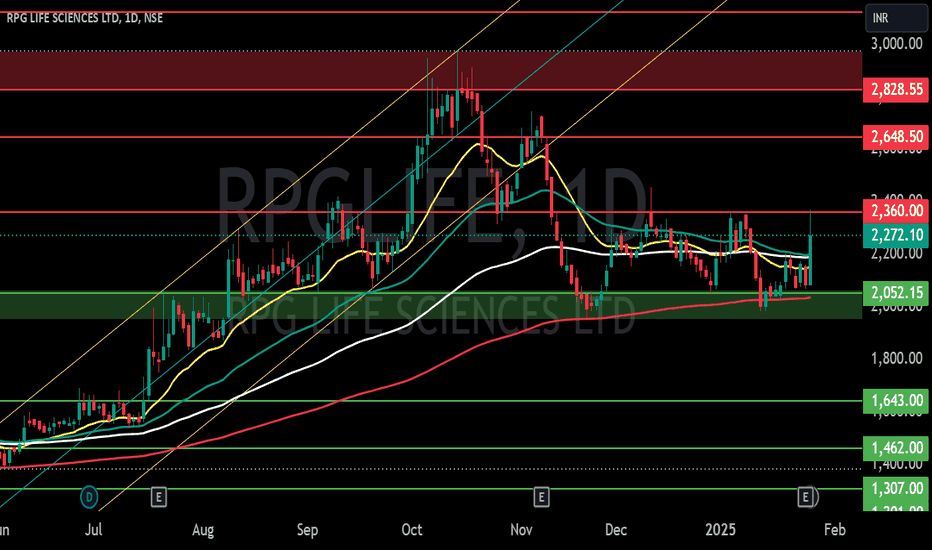
Task: Select the 2,828.55 red price label
Action: pyautogui.click(x=896, y=90)
